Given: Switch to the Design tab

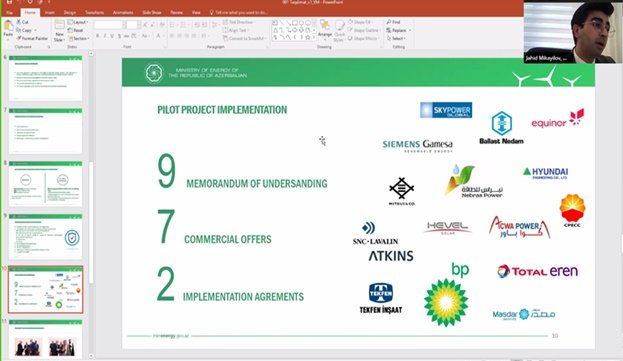Looking at the screenshot, I should tap(70, 13).
